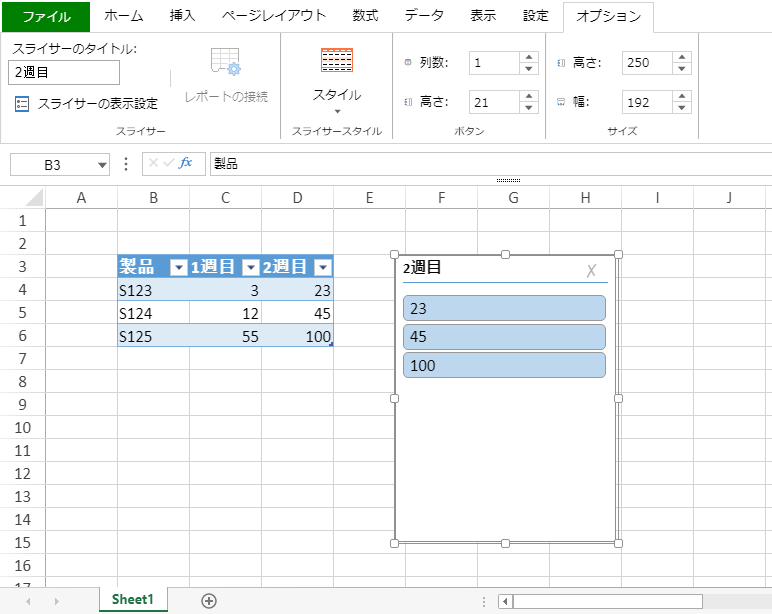The height and width of the screenshot is (614, 772).
Task: Expand the Name Box dropdown
Action: [102, 165]
